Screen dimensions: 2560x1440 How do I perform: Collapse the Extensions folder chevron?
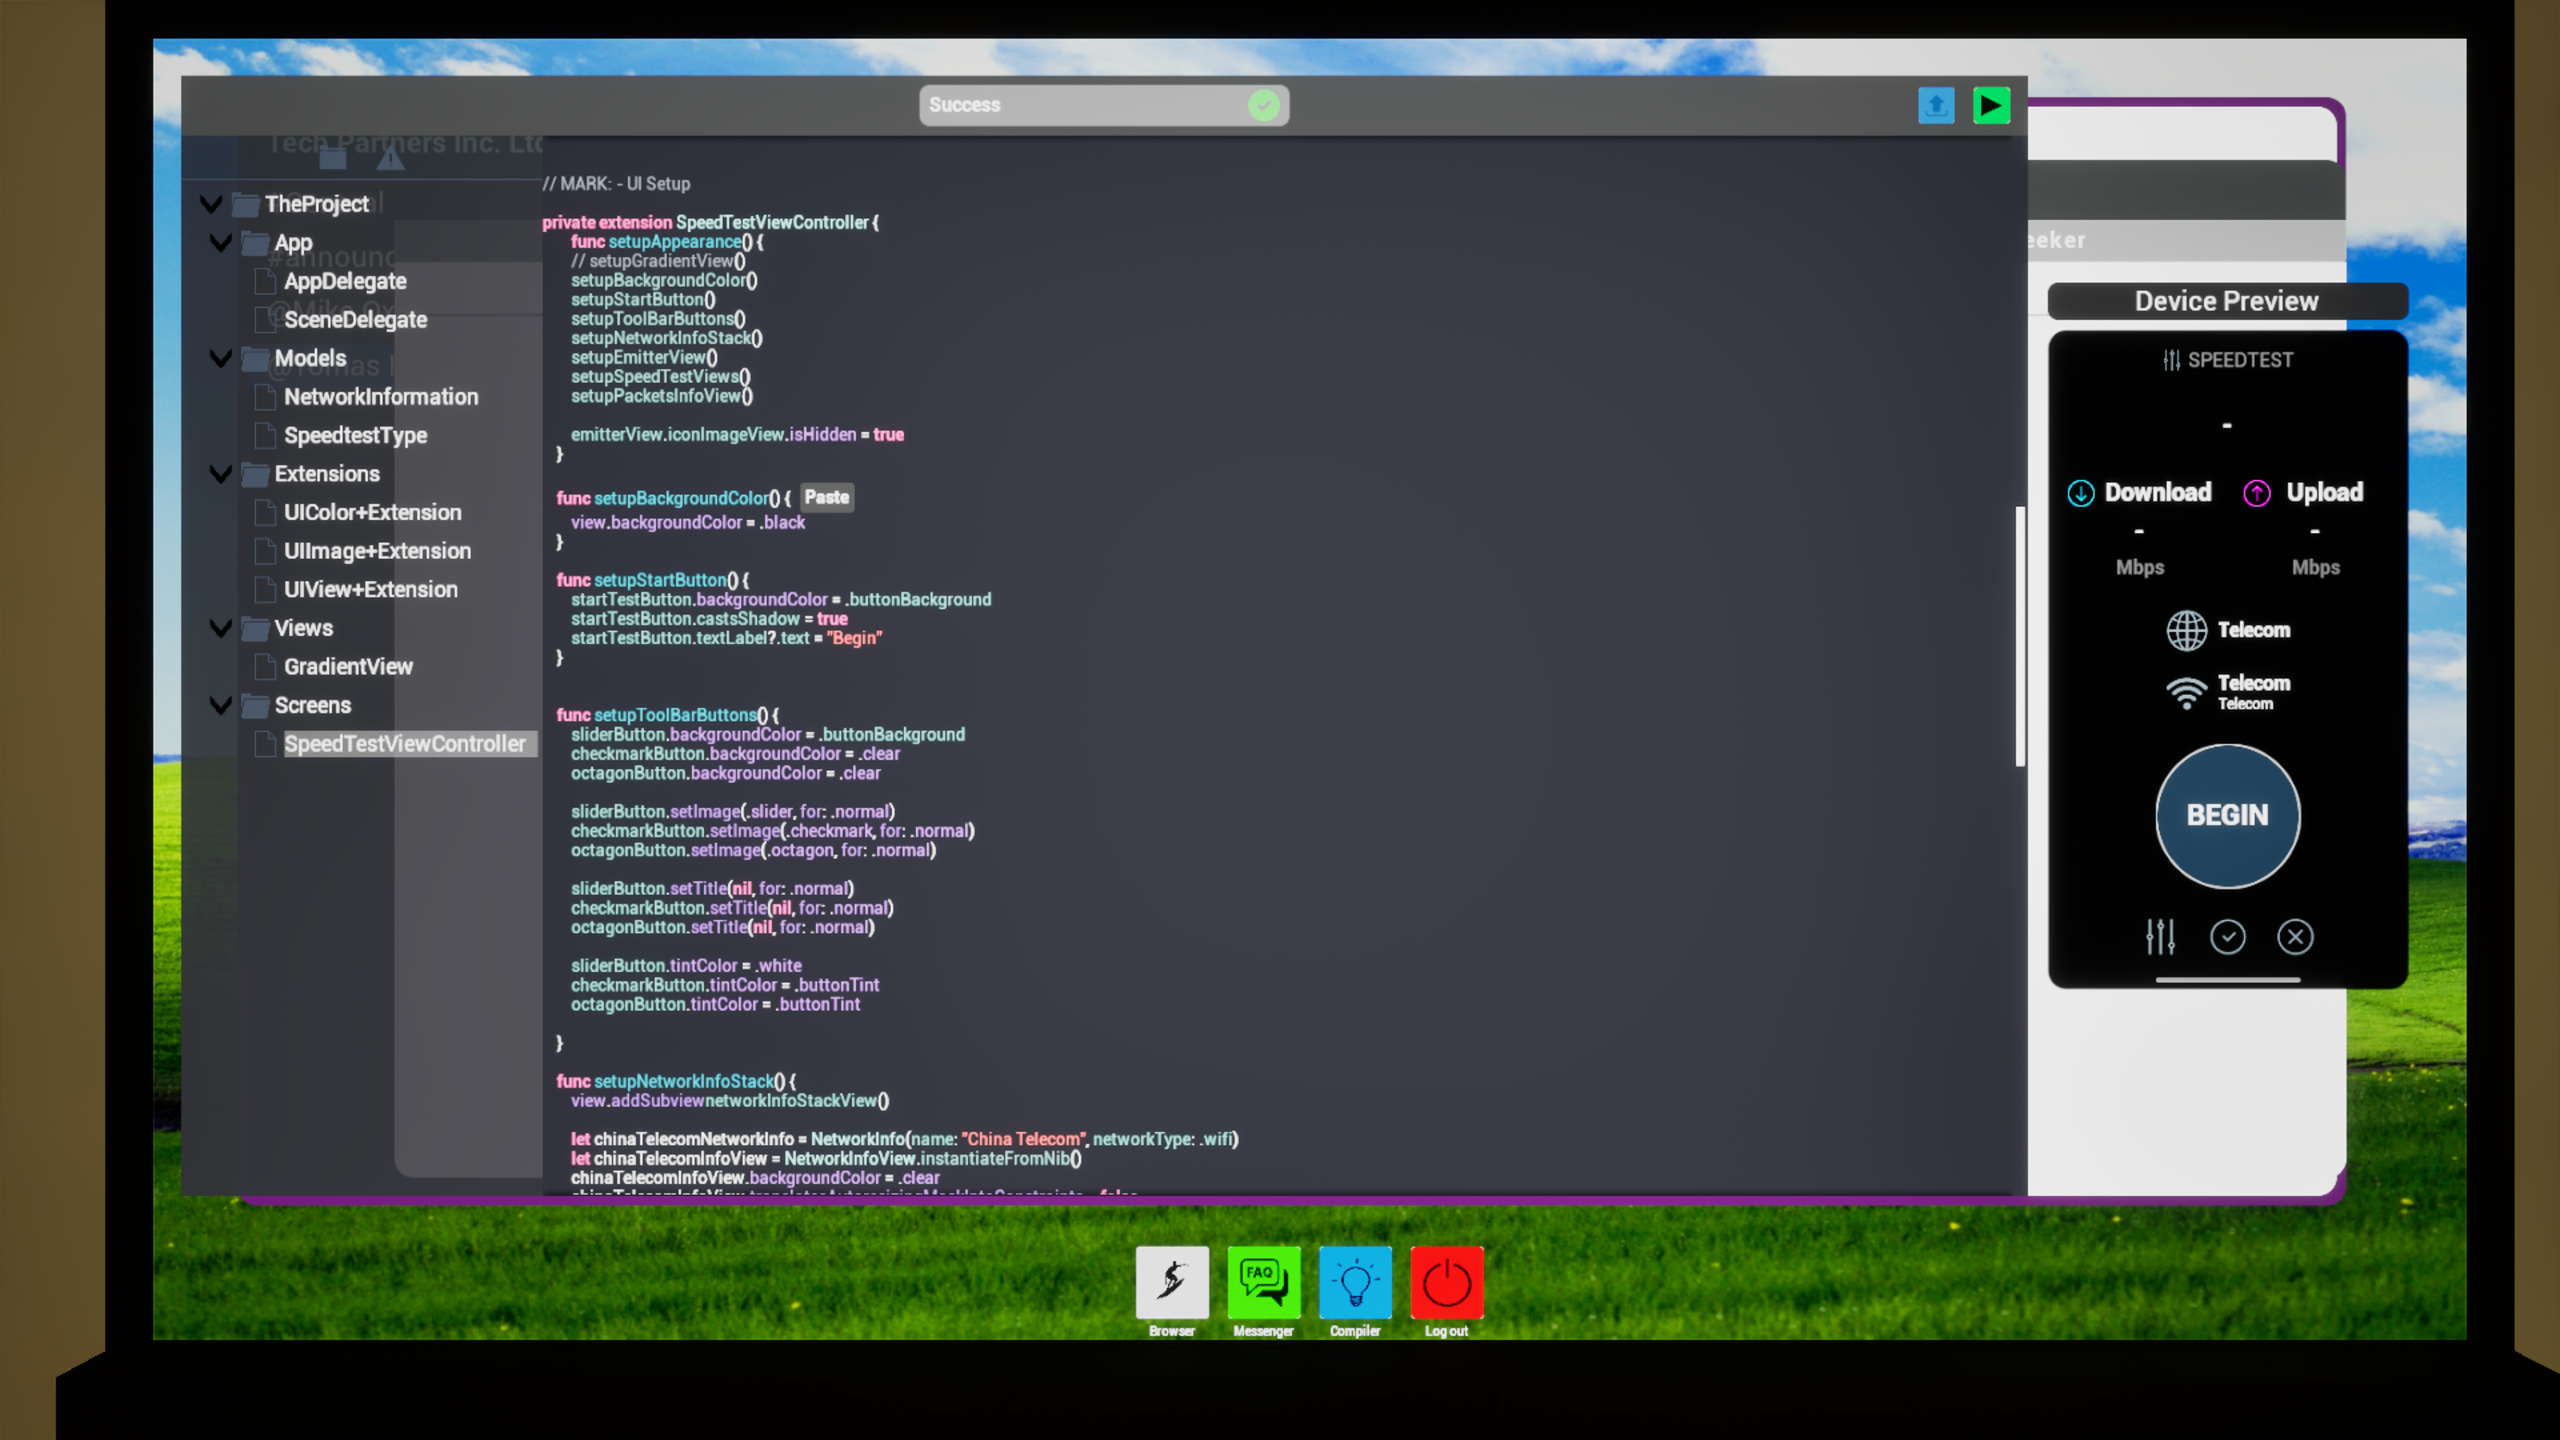click(x=221, y=473)
